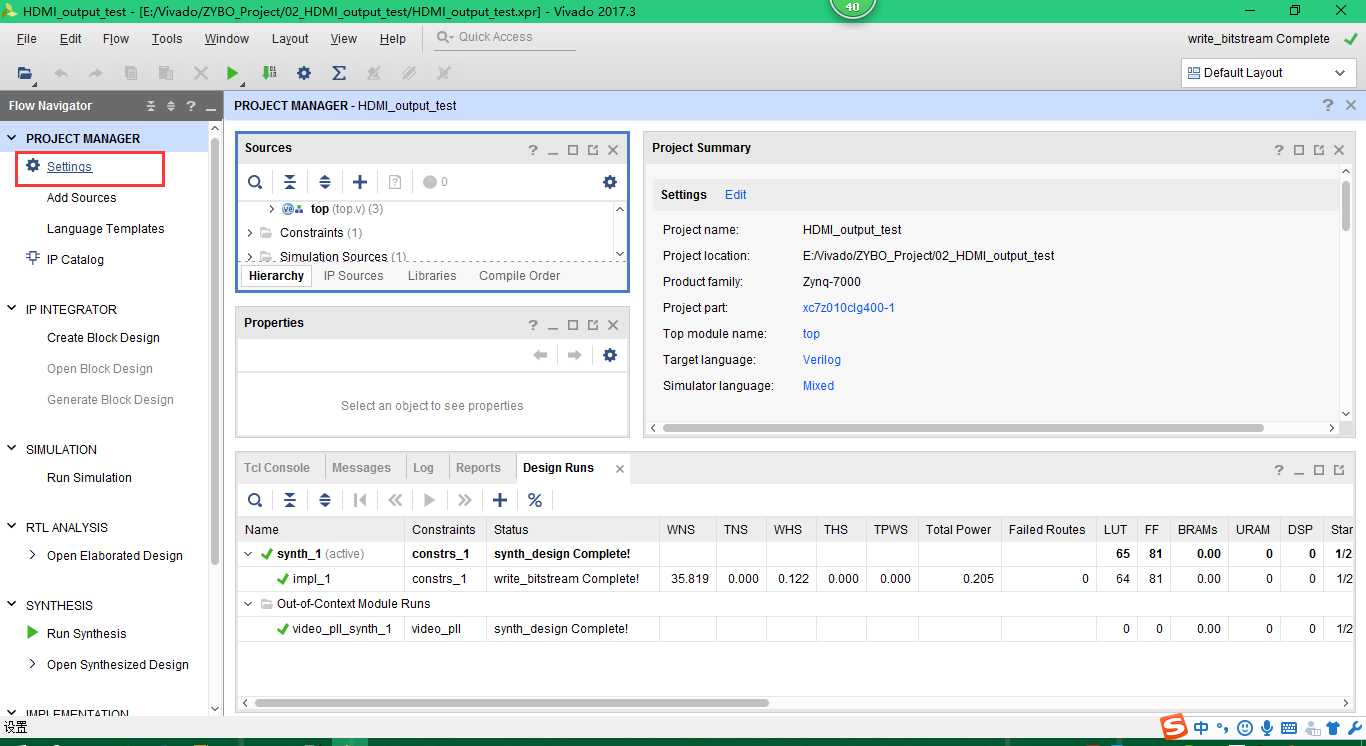
Task: Create new run with Design Runs plus
Action: coord(500,500)
